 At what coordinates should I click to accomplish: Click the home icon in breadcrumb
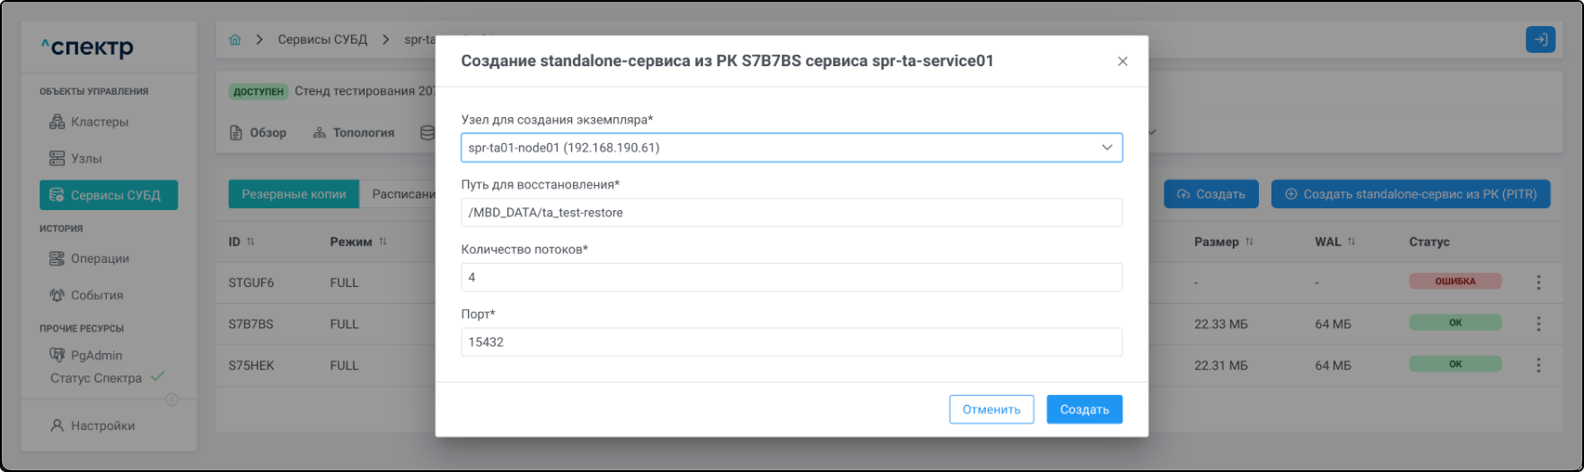tap(235, 40)
